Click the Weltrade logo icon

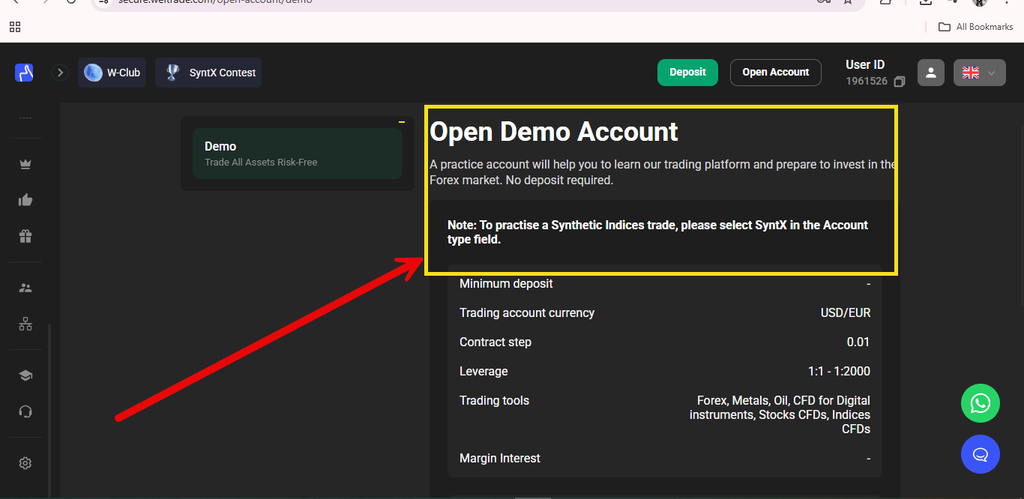point(24,72)
